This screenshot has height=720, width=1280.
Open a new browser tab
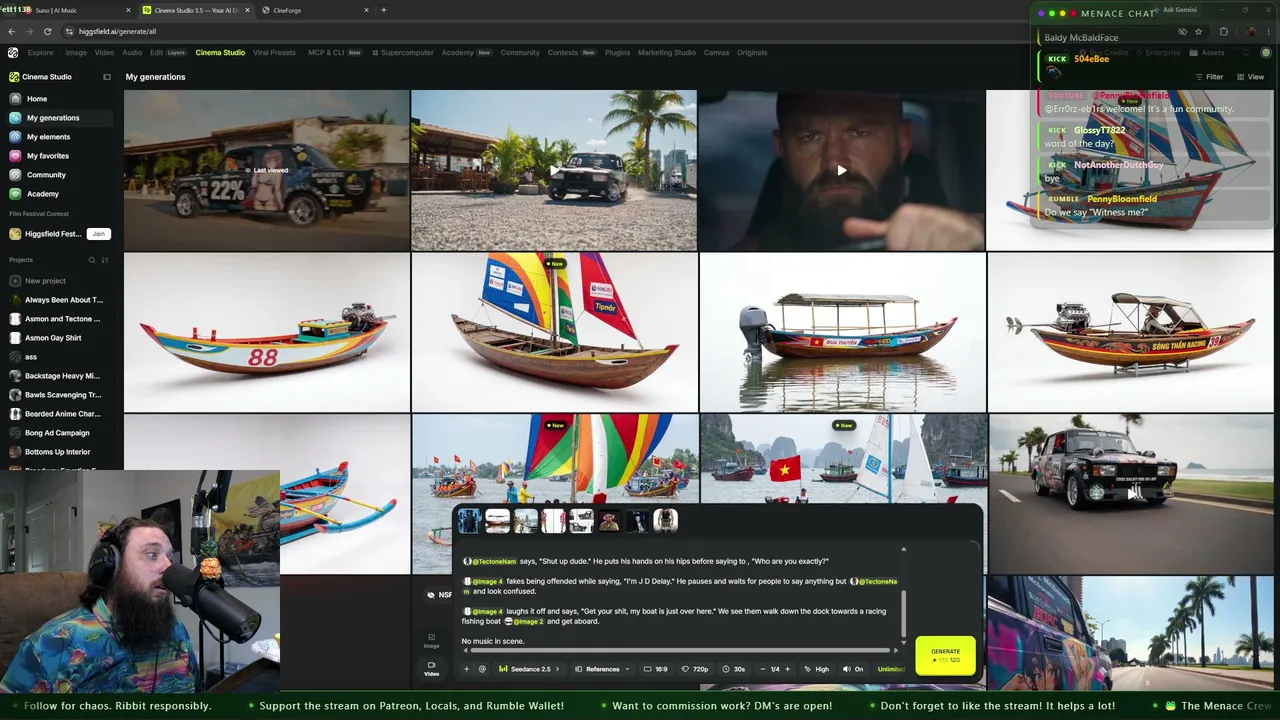coord(384,10)
